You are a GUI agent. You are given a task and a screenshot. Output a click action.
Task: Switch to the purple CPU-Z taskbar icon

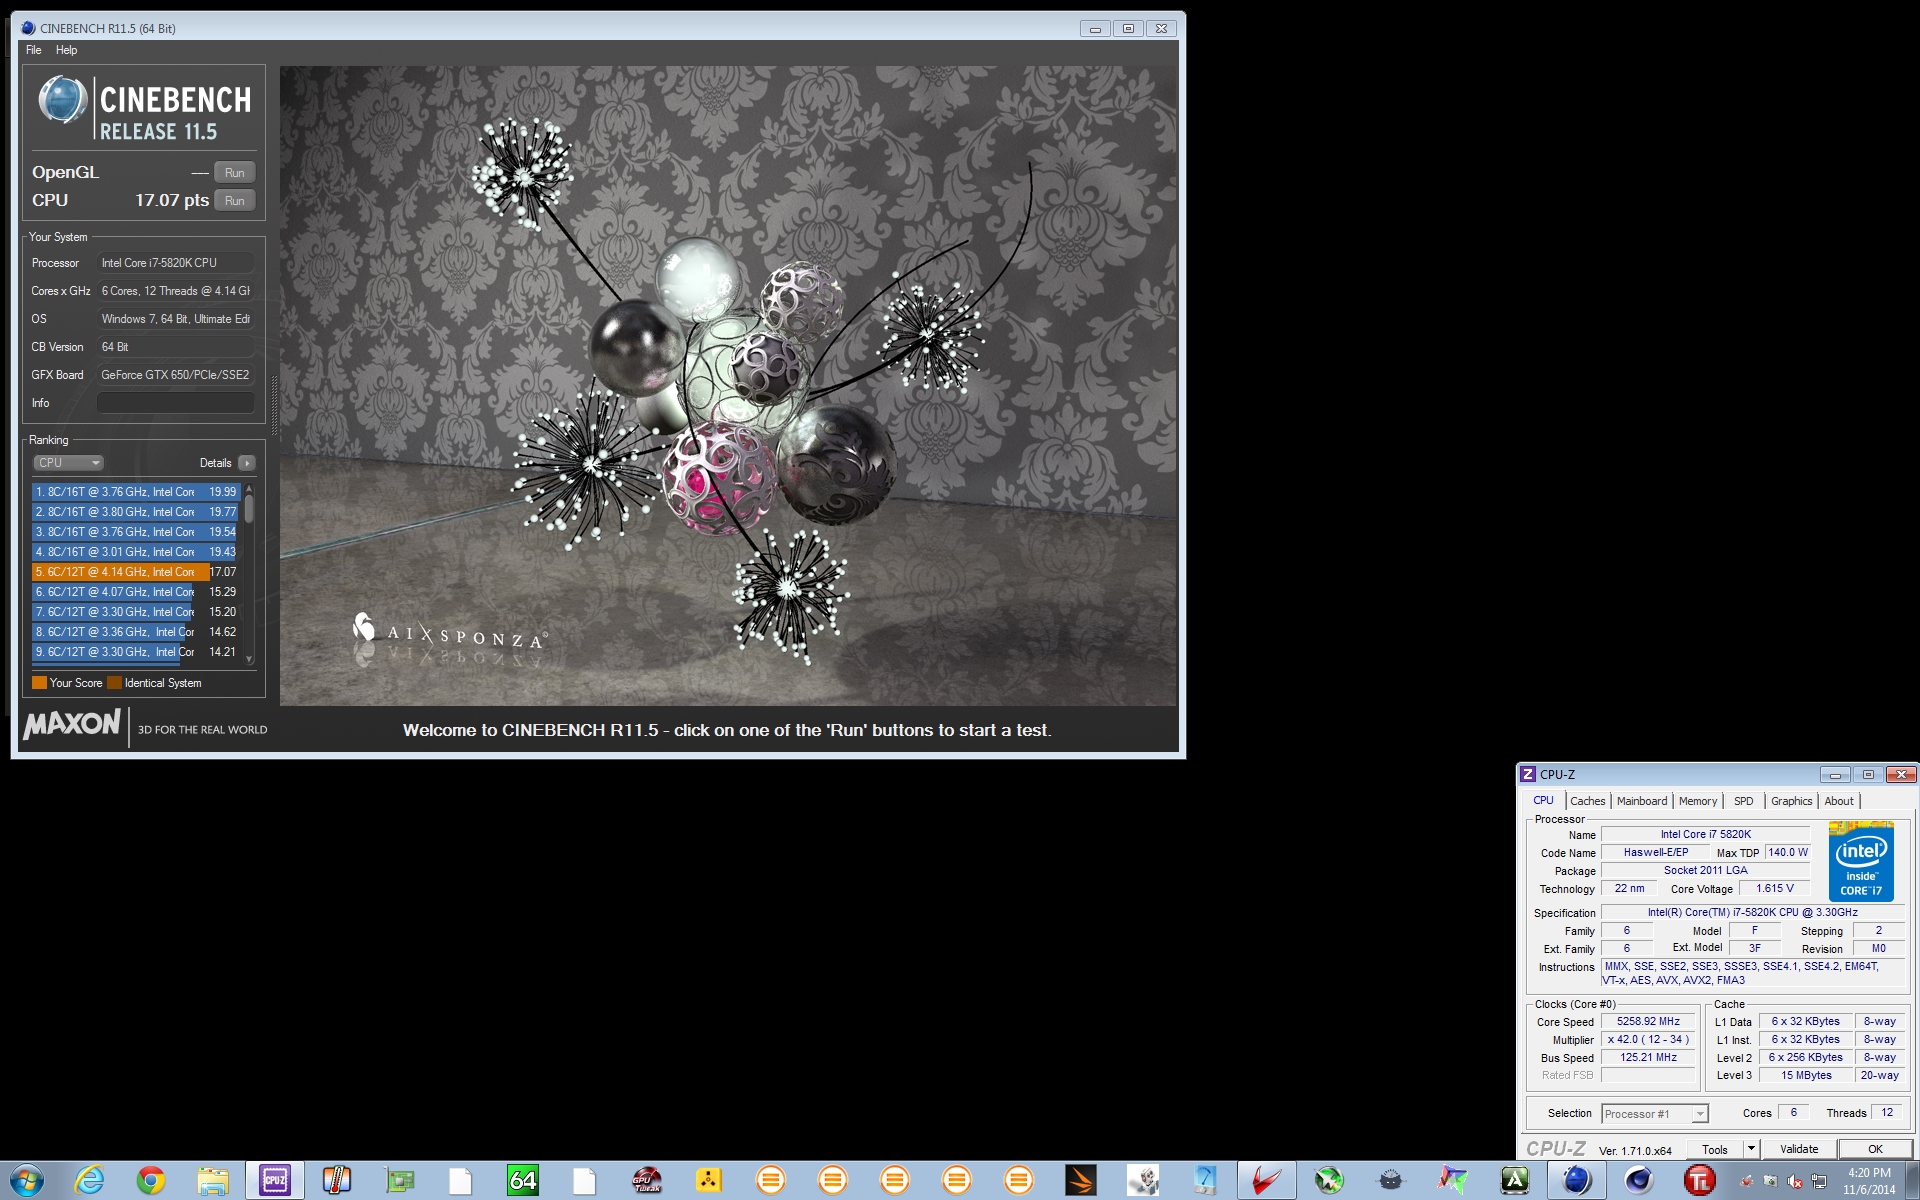tap(275, 1181)
